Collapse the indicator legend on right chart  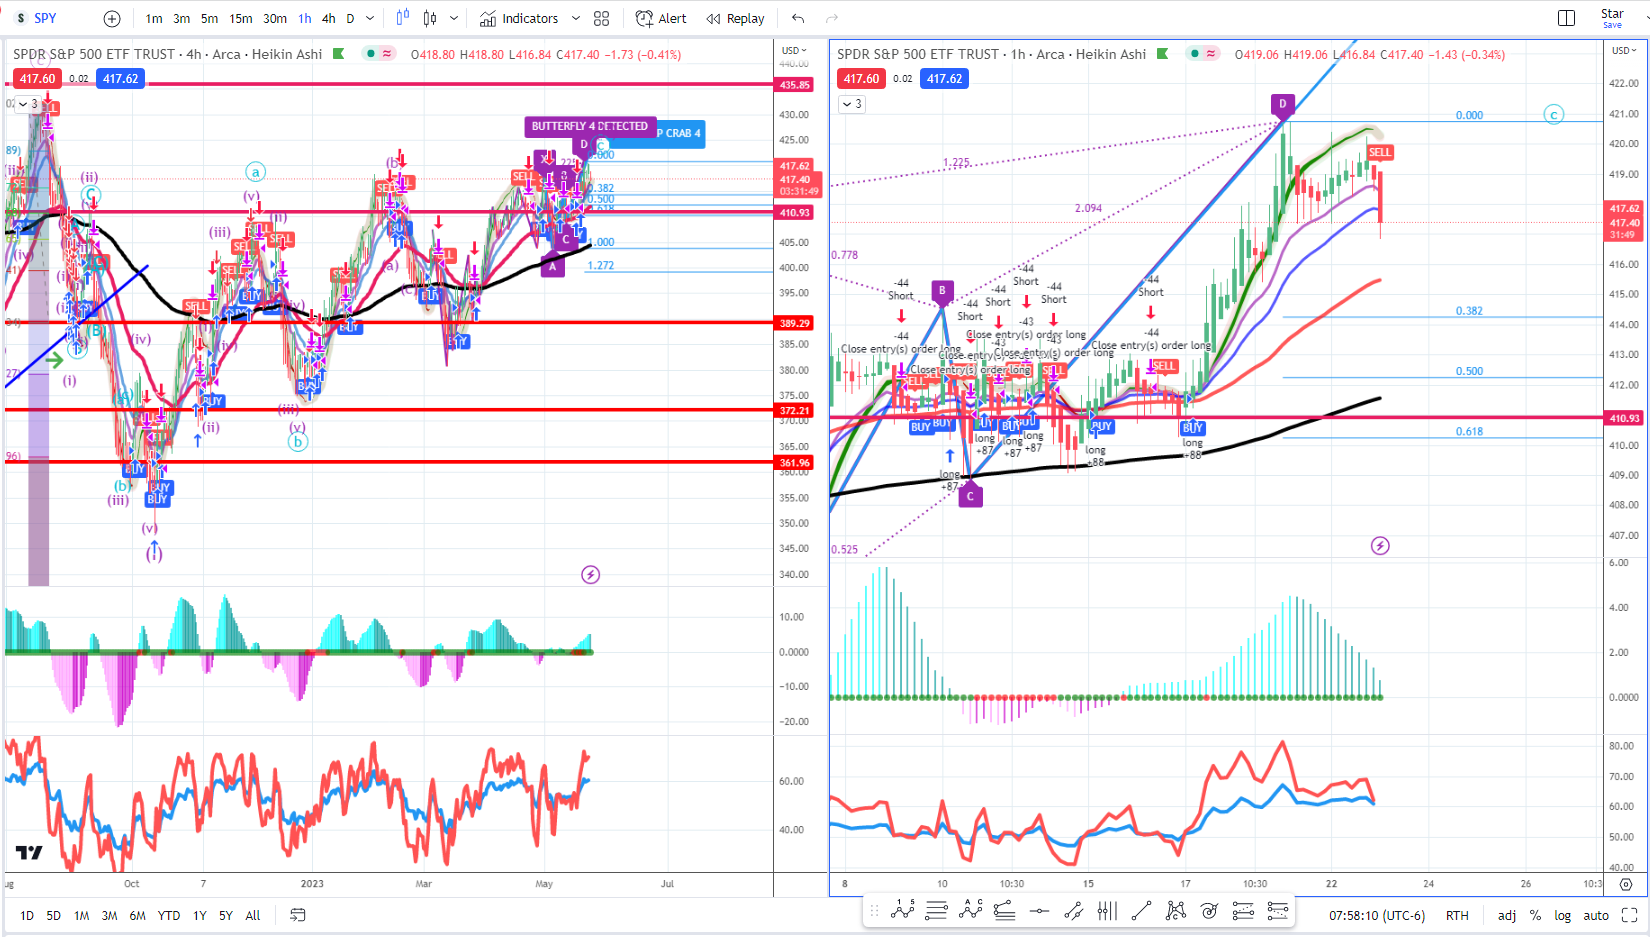(x=851, y=104)
